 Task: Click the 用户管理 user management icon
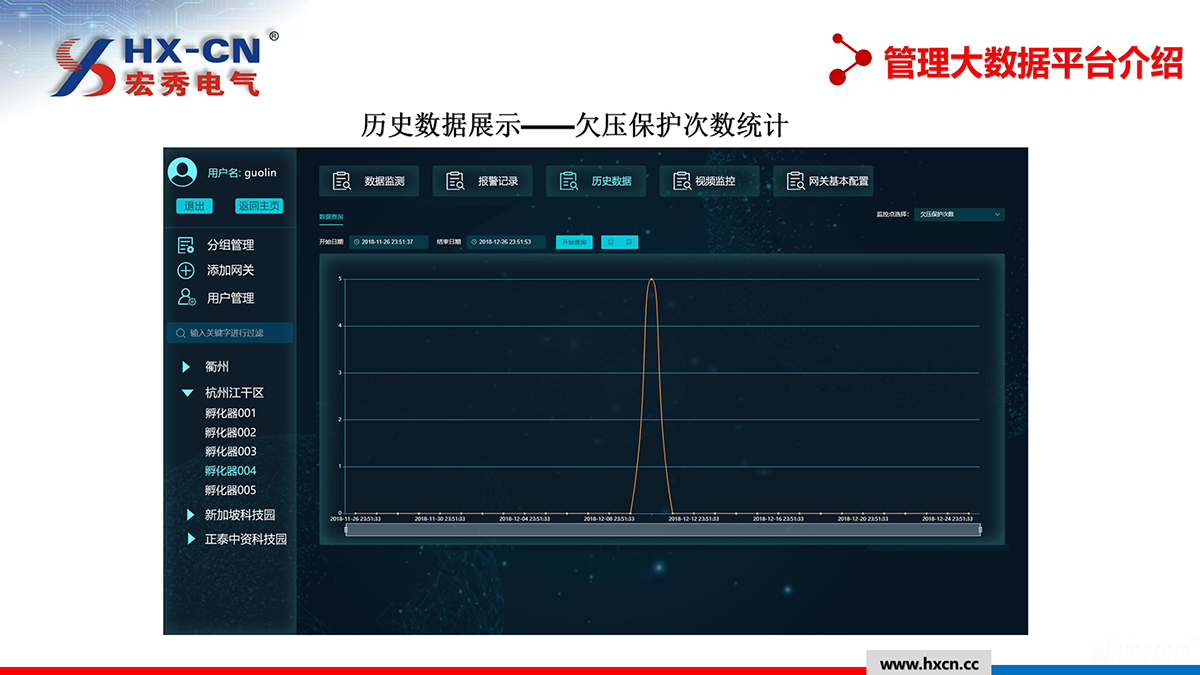click(186, 297)
